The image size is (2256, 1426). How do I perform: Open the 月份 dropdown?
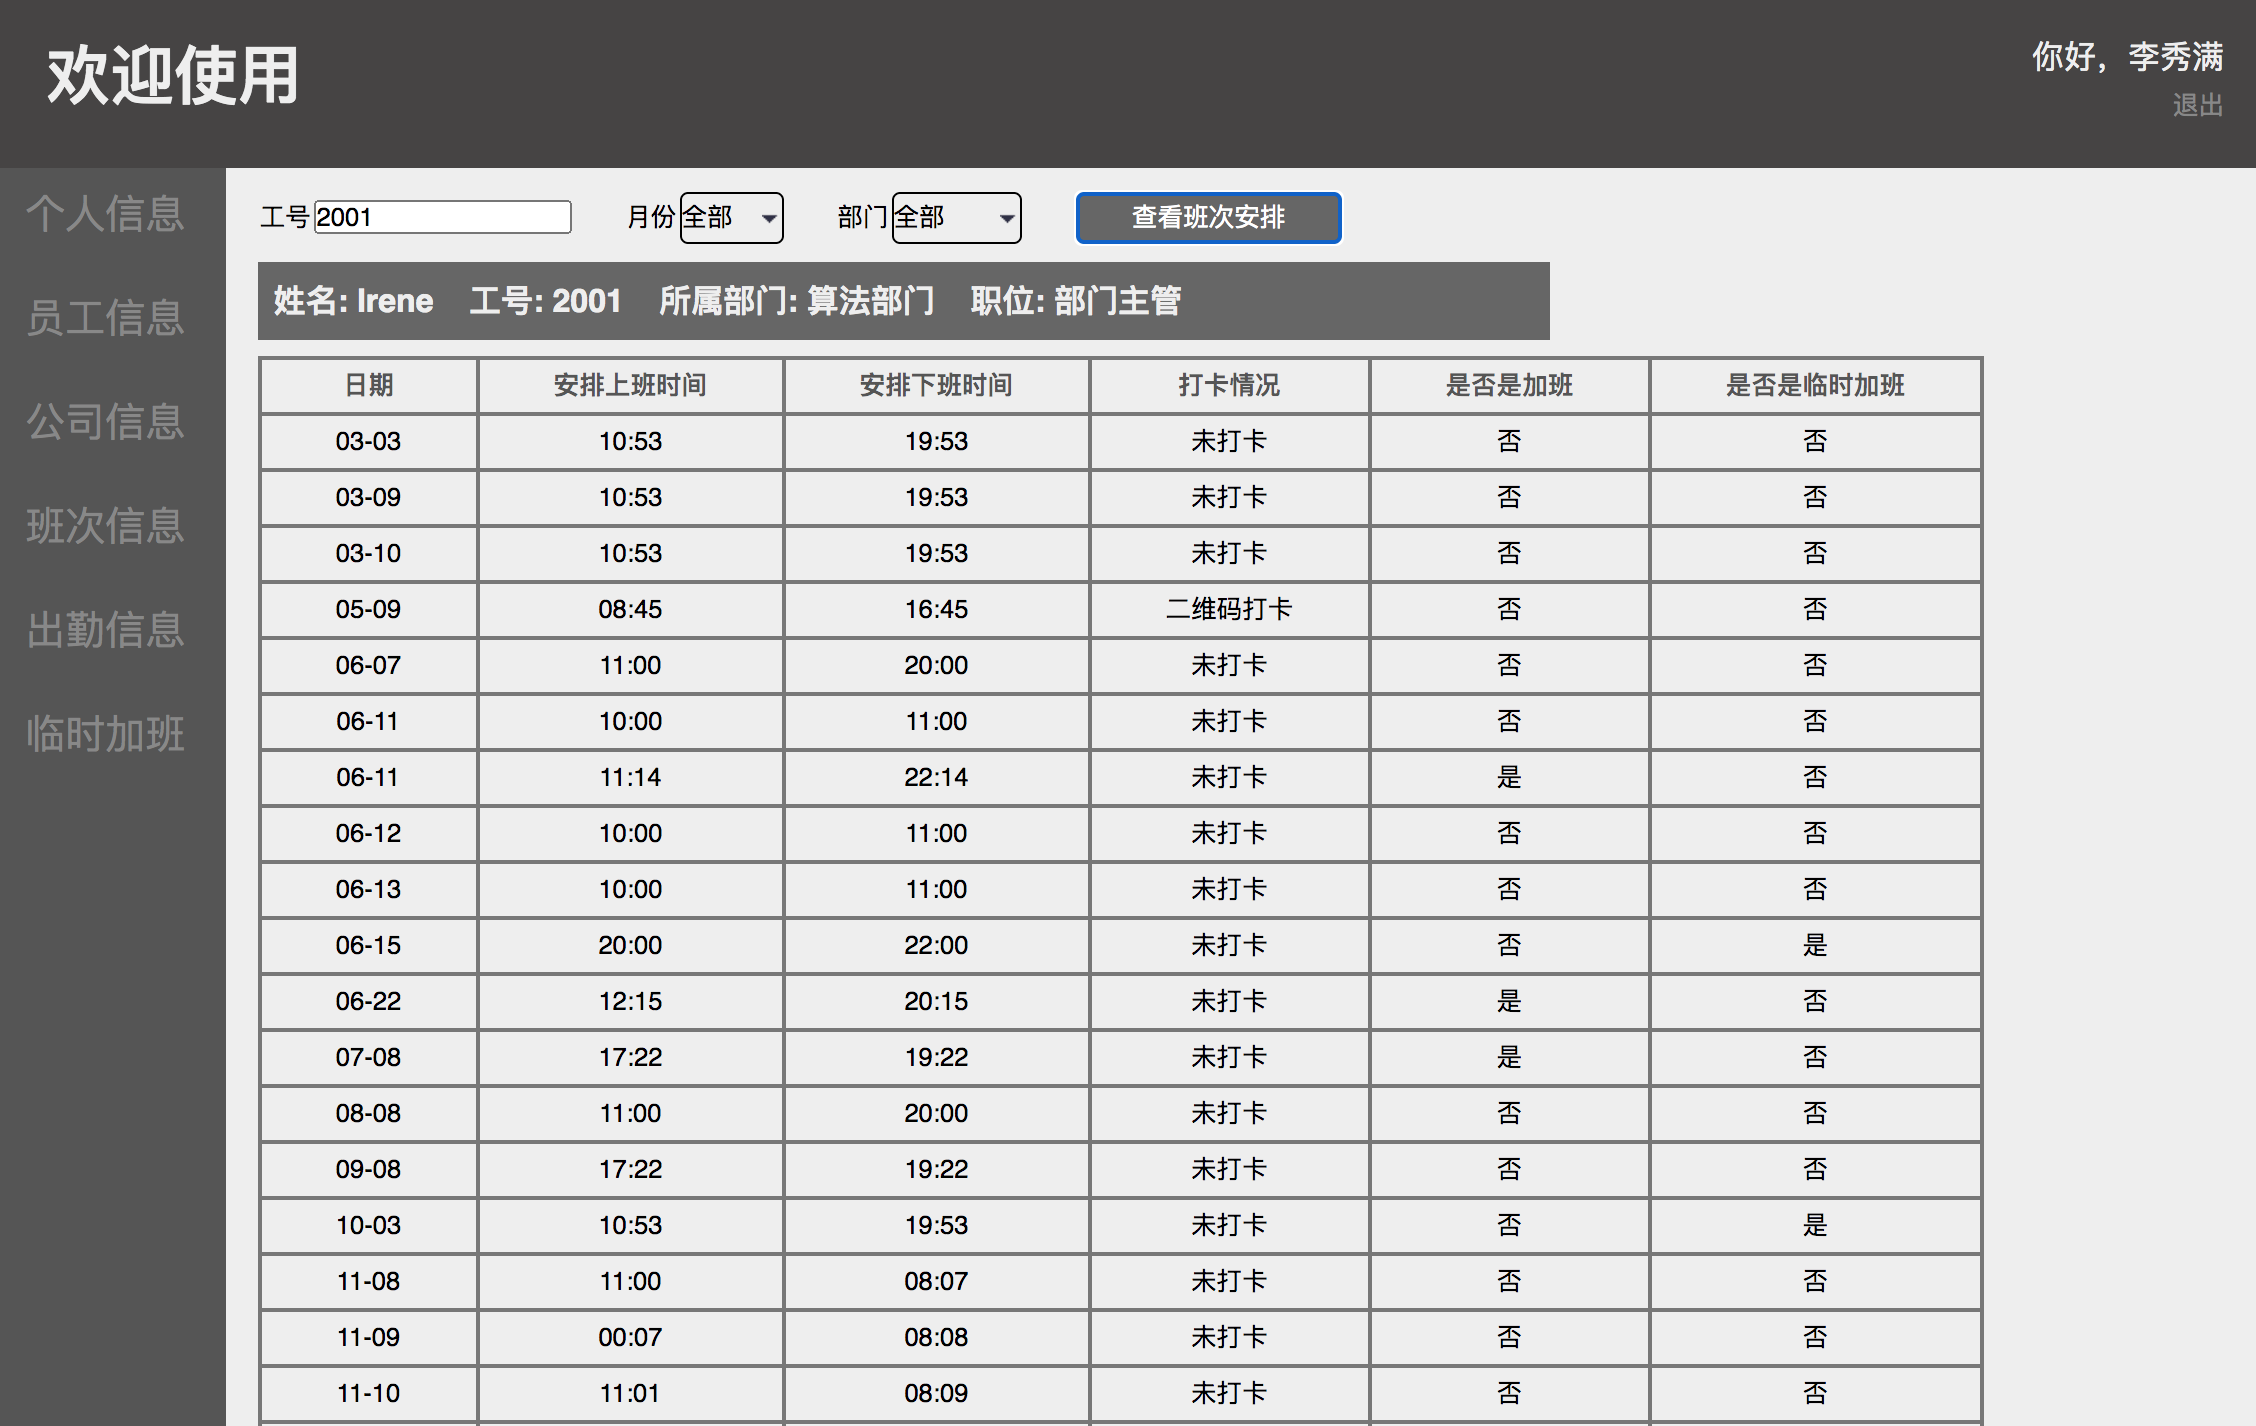731,217
